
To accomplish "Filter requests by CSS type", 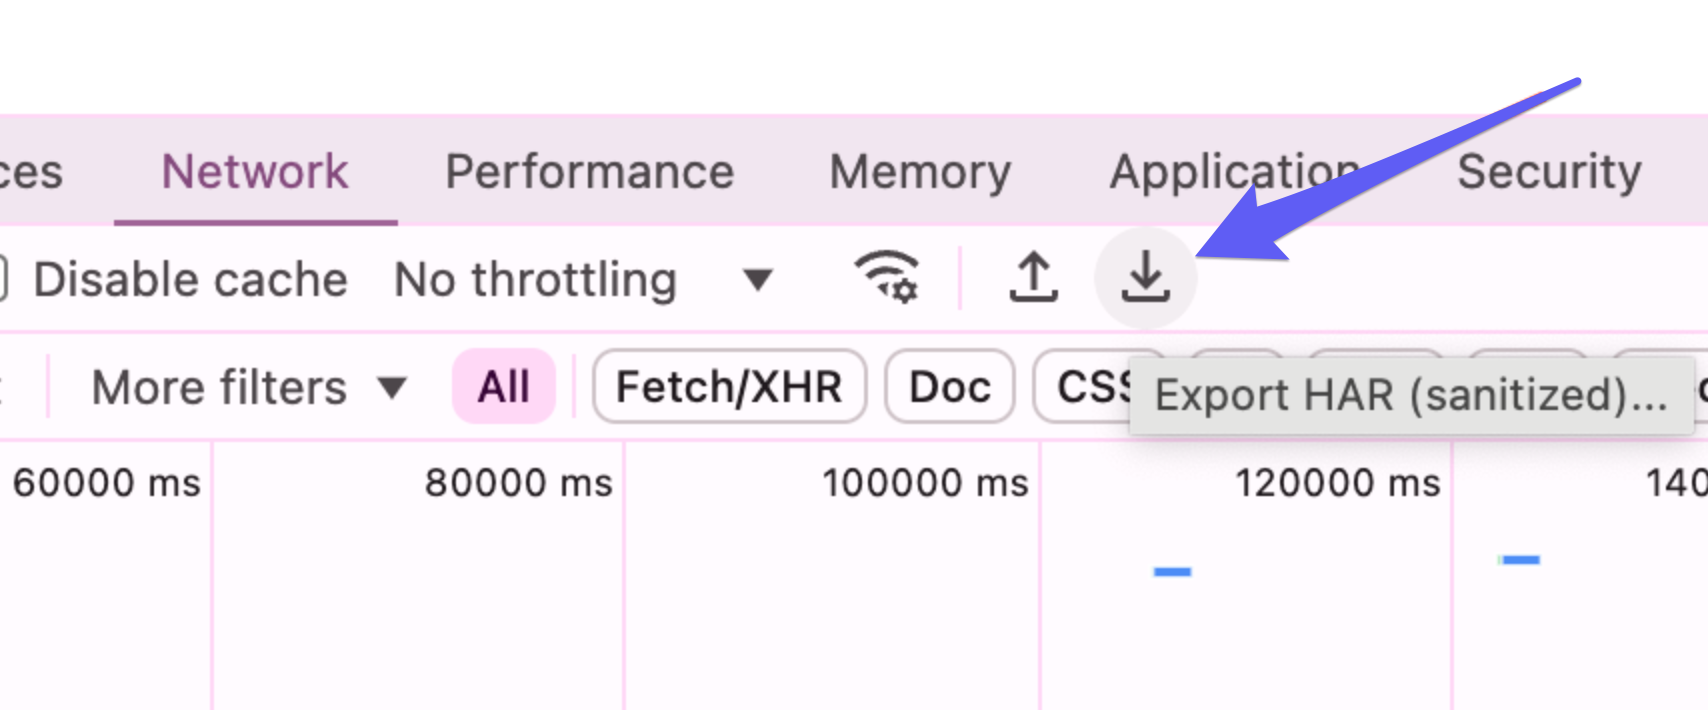I will click(1090, 387).
